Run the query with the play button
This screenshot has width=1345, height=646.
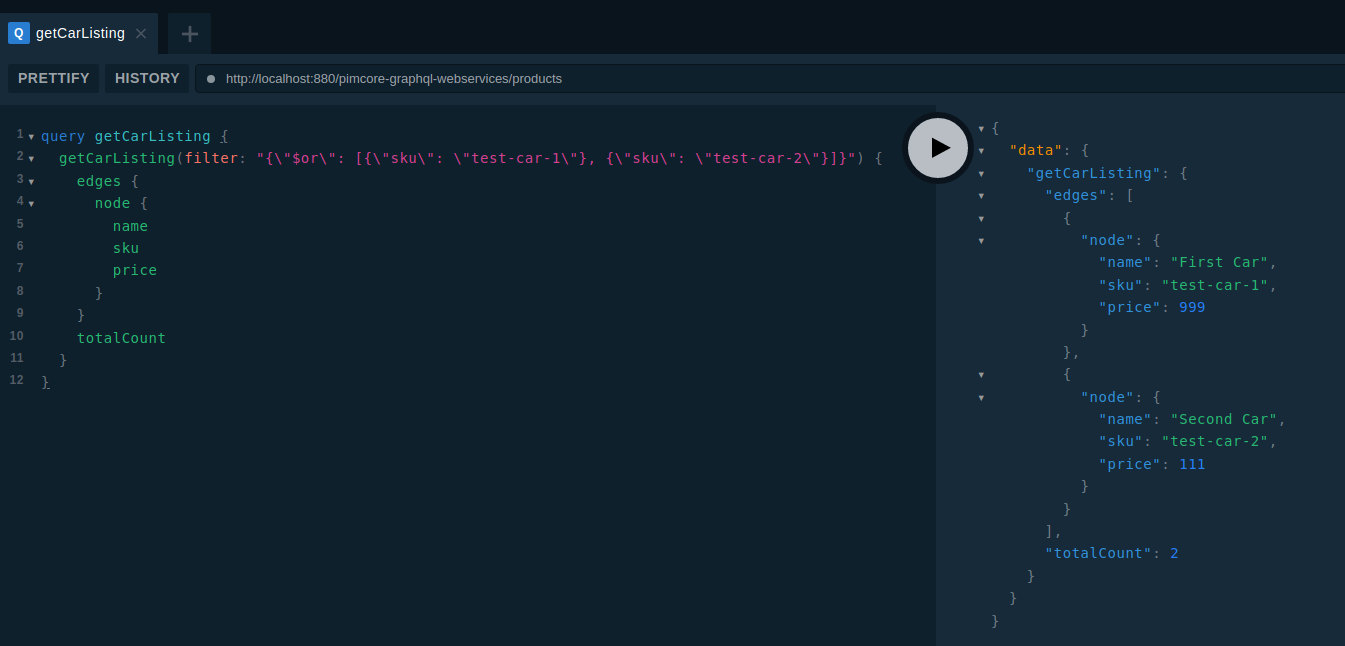click(938, 148)
